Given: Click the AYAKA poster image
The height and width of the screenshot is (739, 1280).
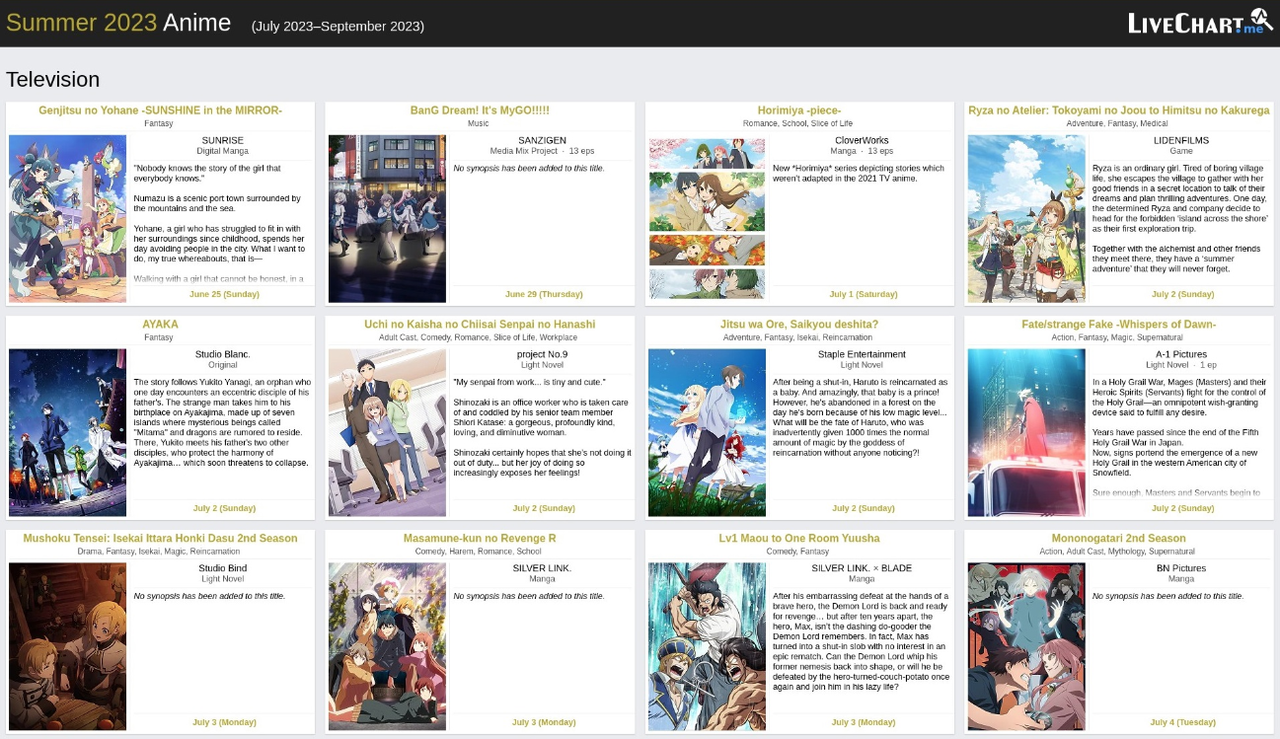Looking at the screenshot, I should [x=67, y=433].
